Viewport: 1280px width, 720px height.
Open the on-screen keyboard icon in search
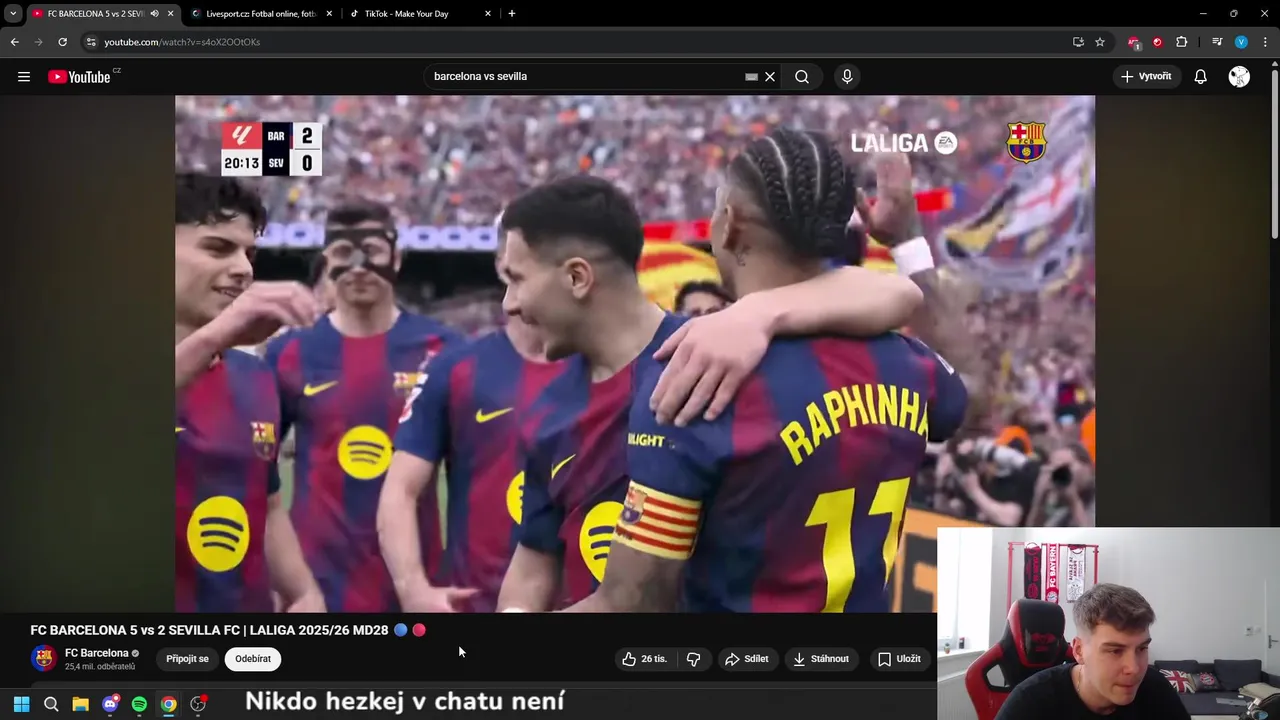coord(752,77)
